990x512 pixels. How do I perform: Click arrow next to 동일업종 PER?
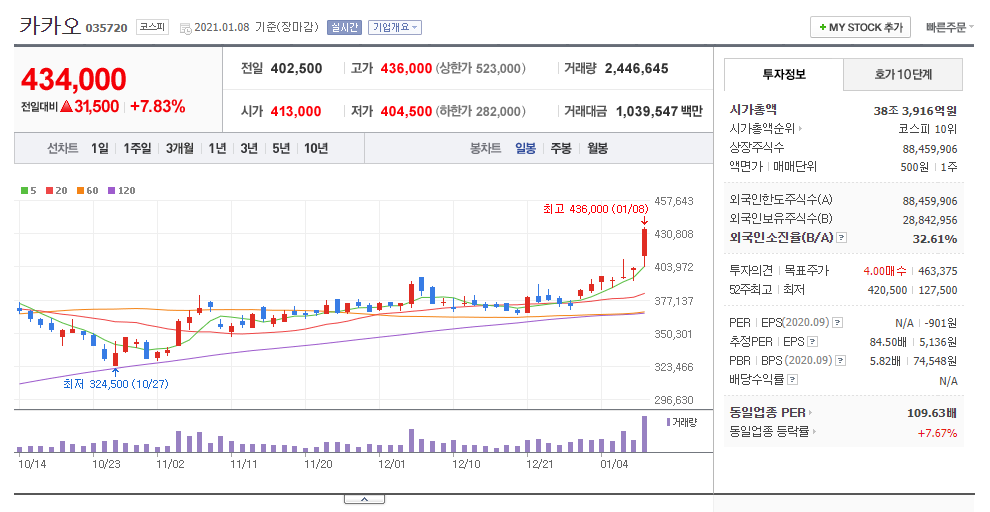tap(811, 413)
